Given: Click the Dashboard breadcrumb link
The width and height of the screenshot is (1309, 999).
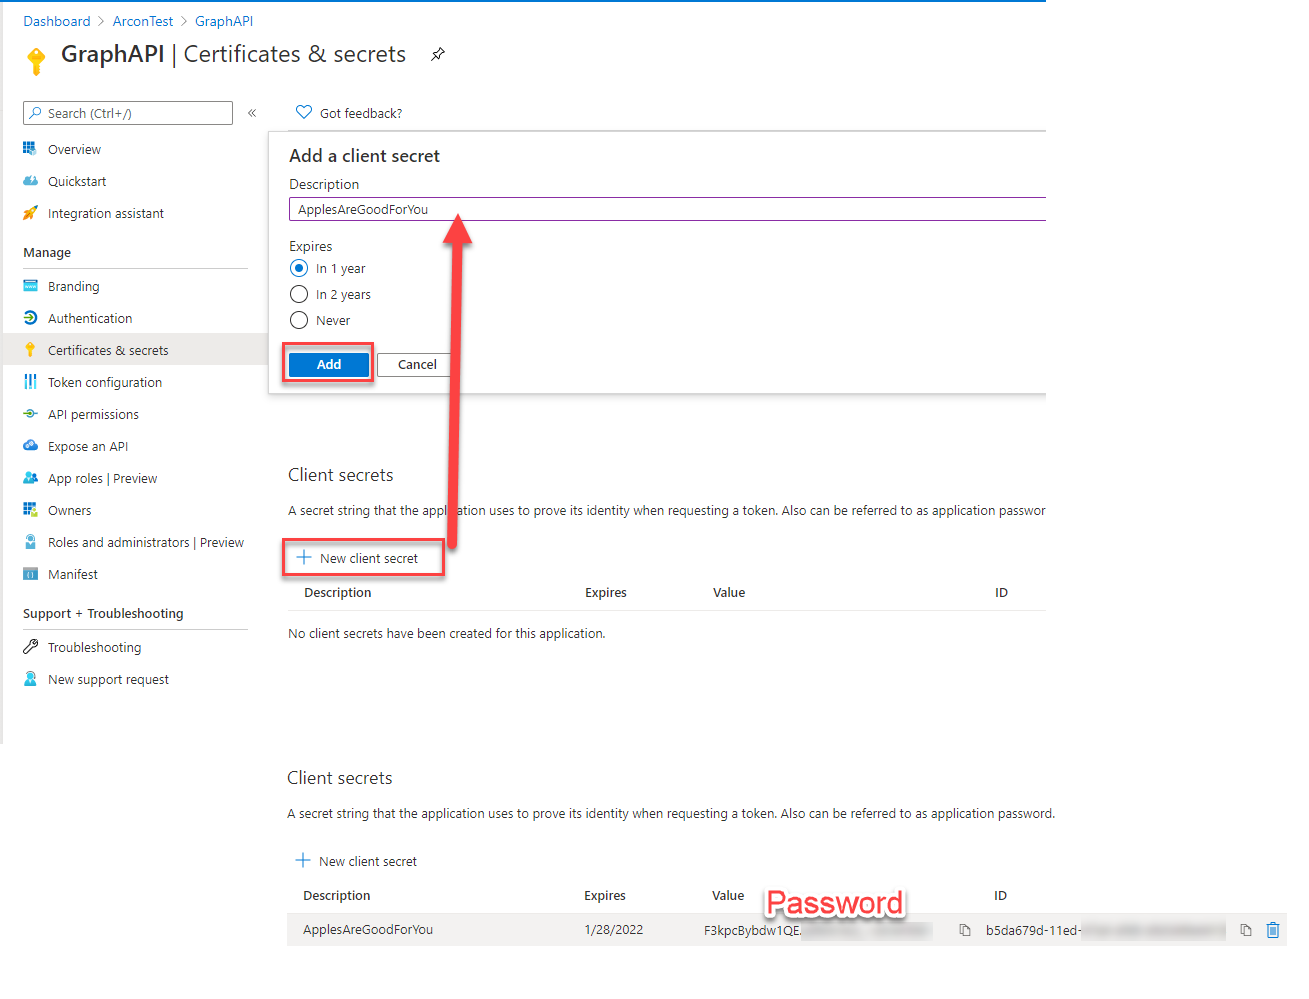Looking at the screenshot, I should pyautogui.click(x=57, y=21).
